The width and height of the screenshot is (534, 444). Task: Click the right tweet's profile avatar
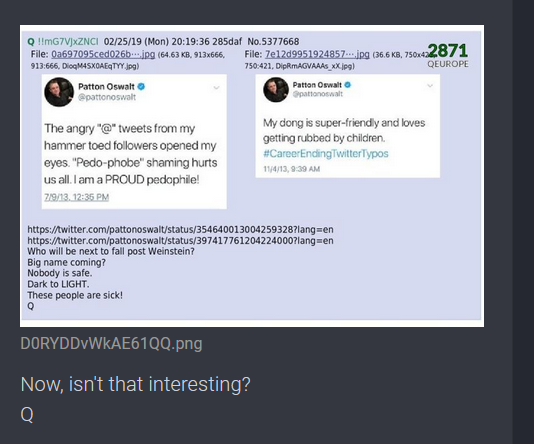[x=276, y=90]
